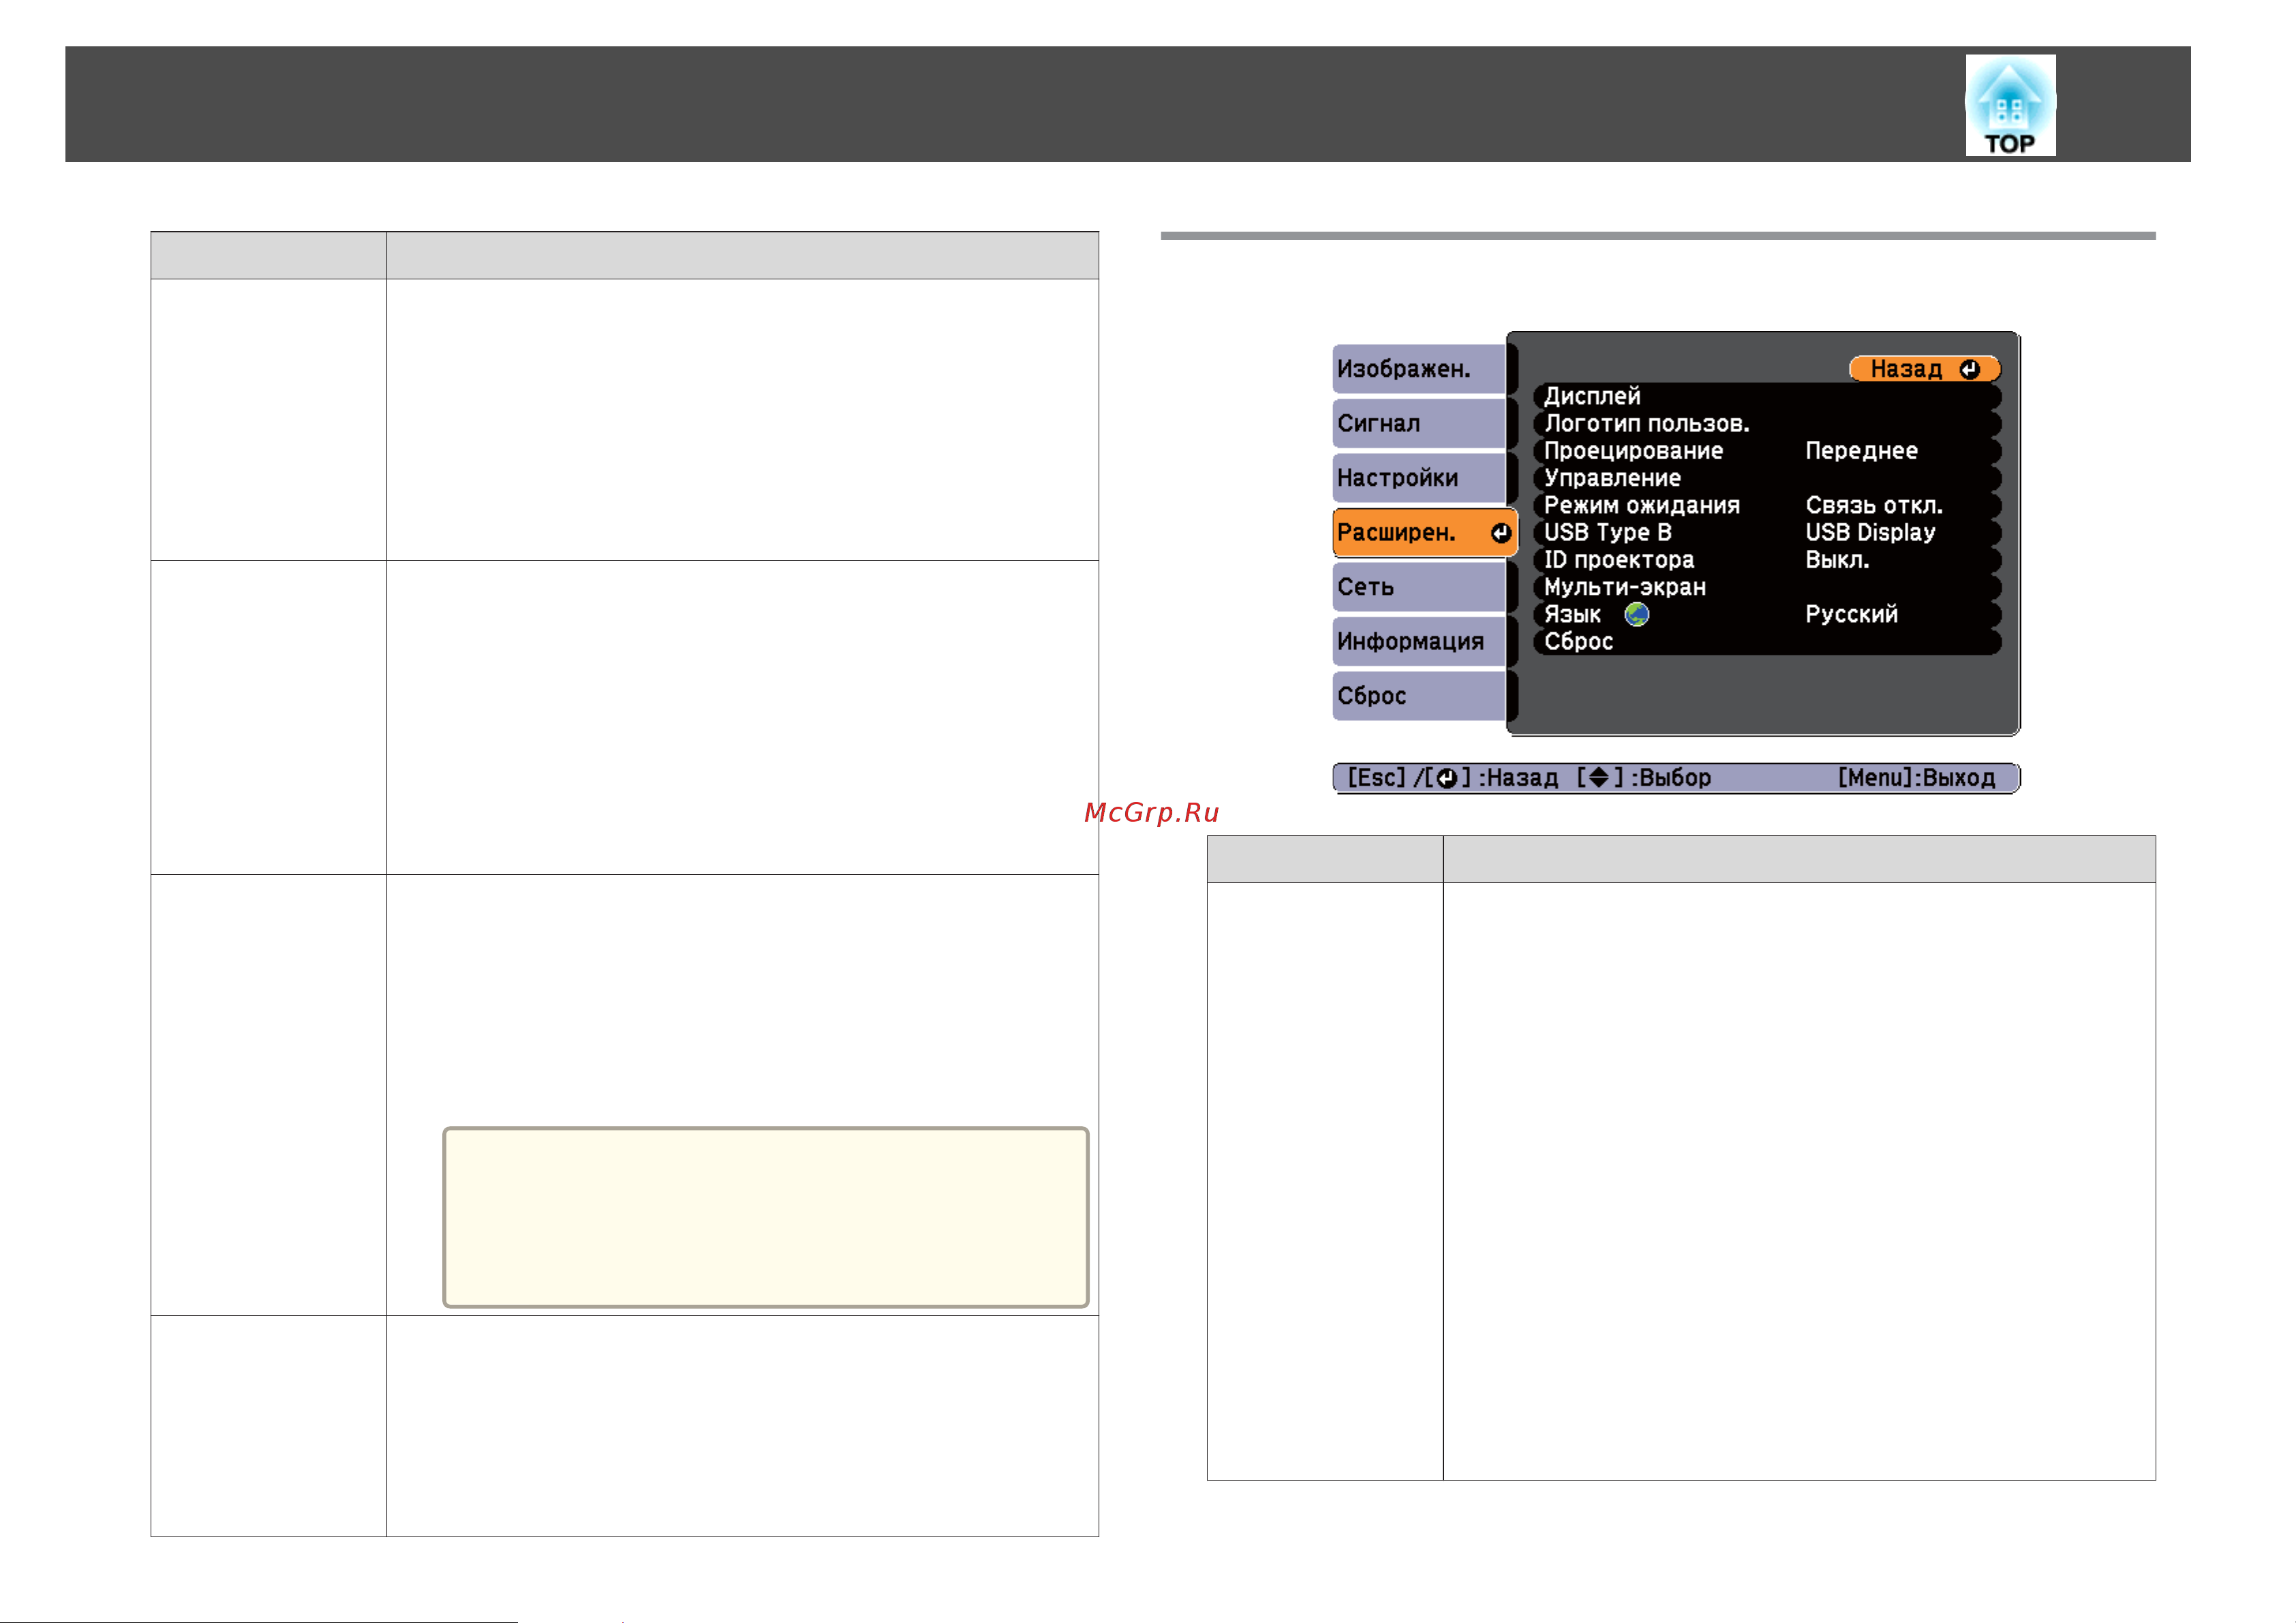Select Логотип пользов. menu entry
The image size is (2296, 1623).
click(x=1767, y=423)
